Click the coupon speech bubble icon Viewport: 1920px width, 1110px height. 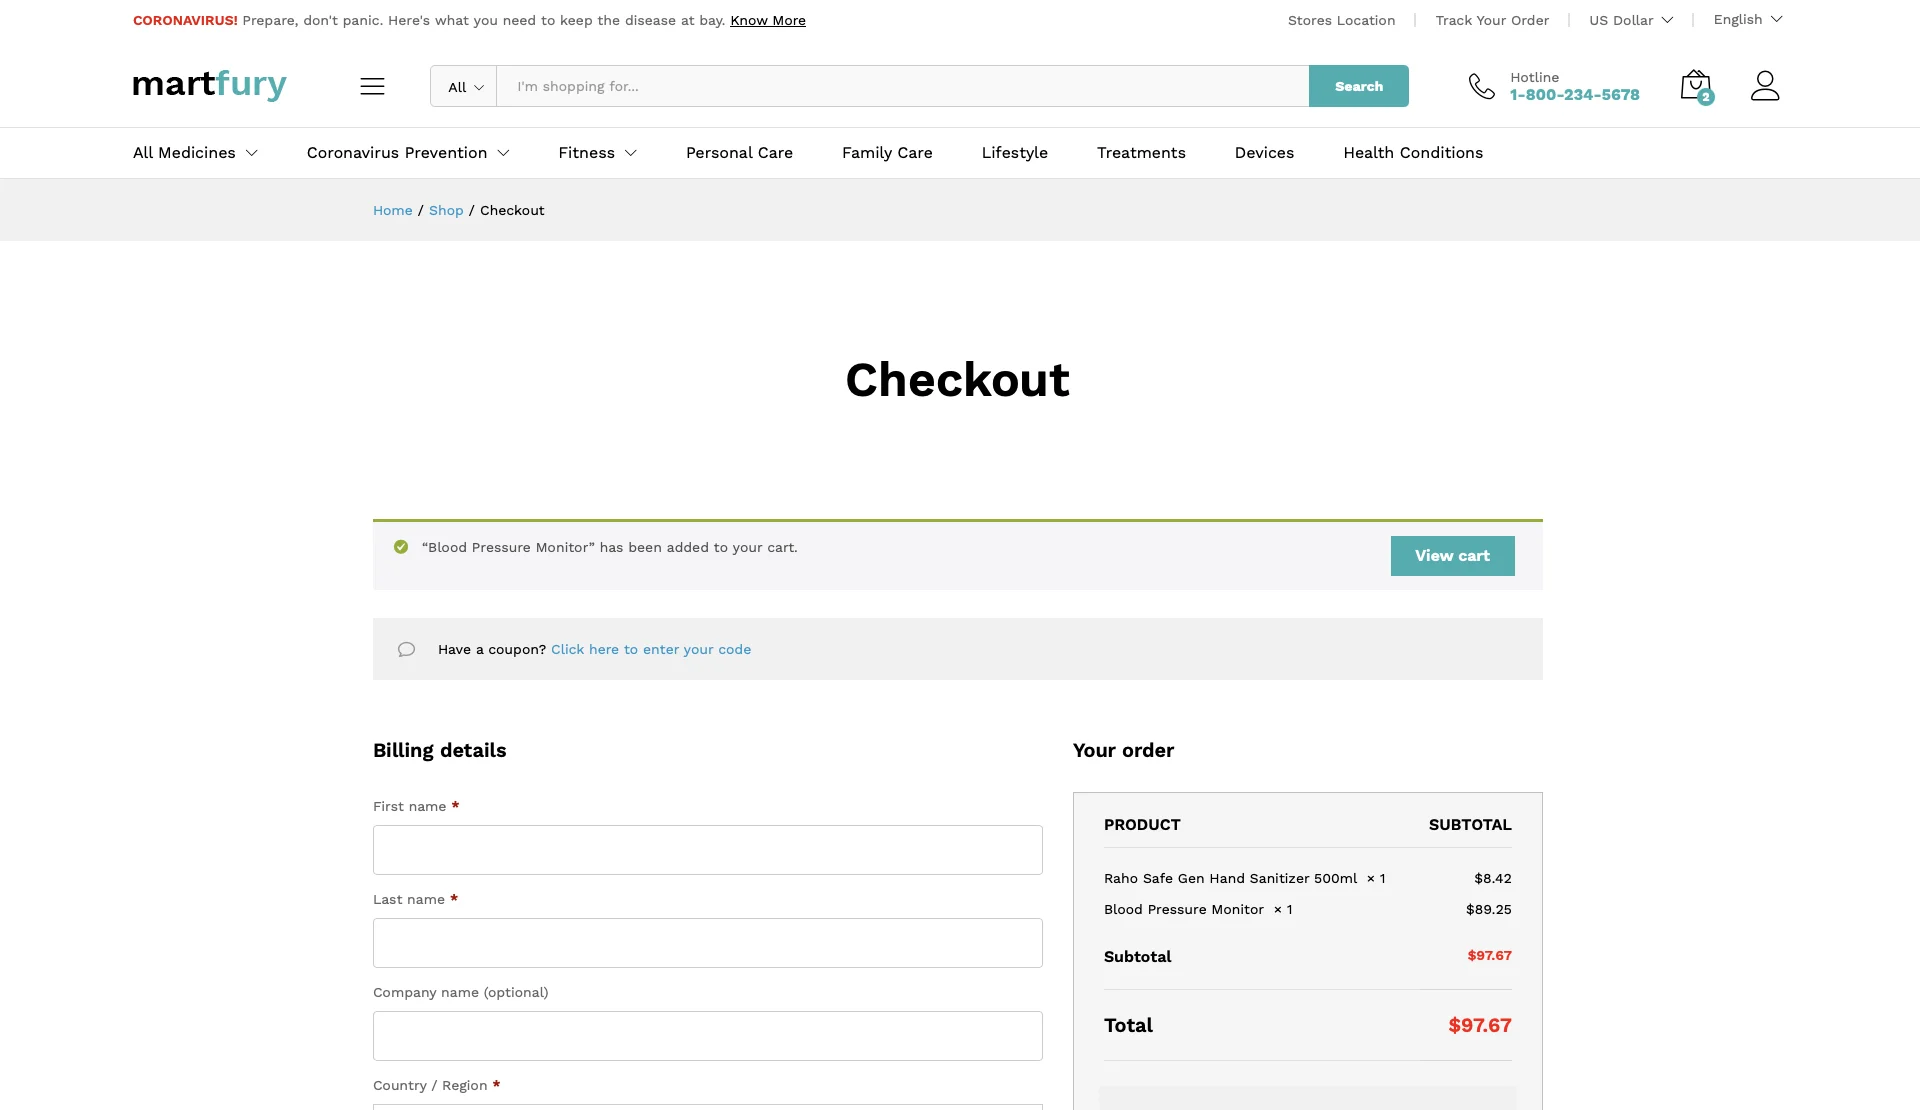pyautogui.click(x=406, y=649)
